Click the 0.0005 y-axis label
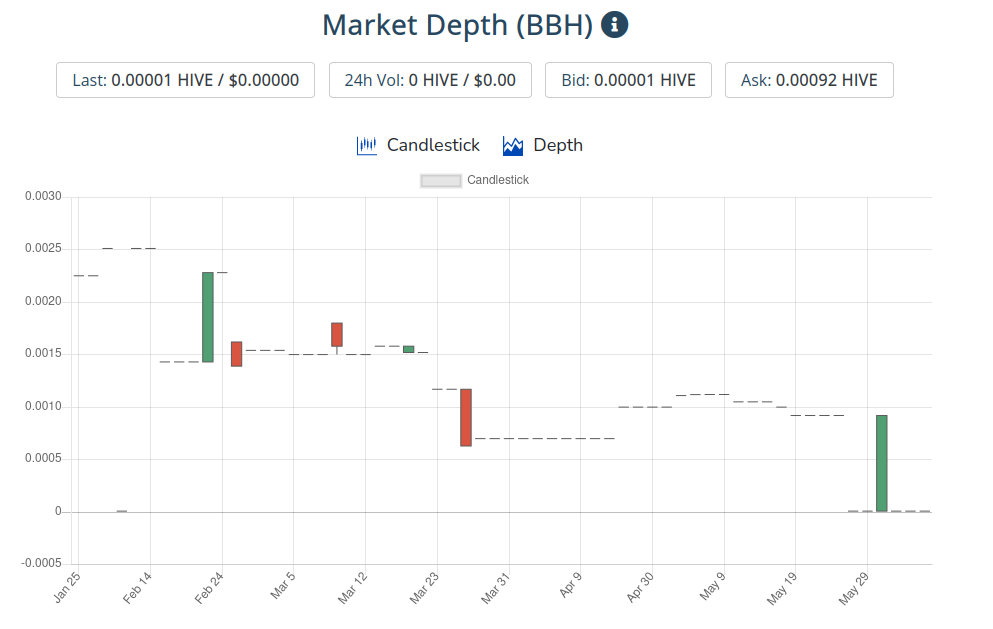Image resolution: width=993 pixels, height=629 pixels. point(43,459)
